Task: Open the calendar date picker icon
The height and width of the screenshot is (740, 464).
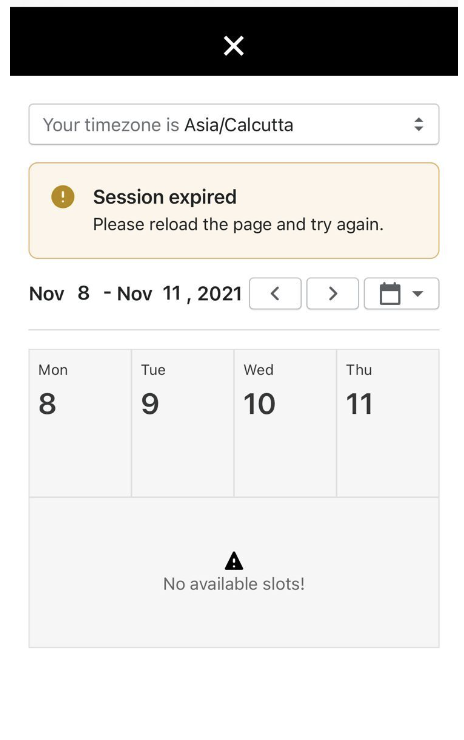Action: tap(390, 294)
